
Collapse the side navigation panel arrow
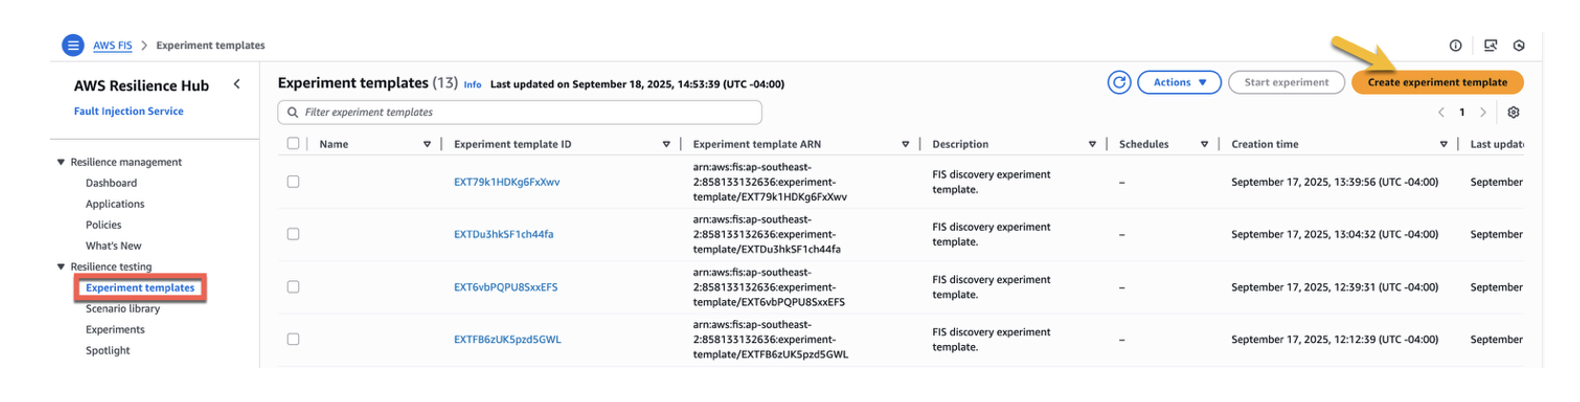click(237, 85)
